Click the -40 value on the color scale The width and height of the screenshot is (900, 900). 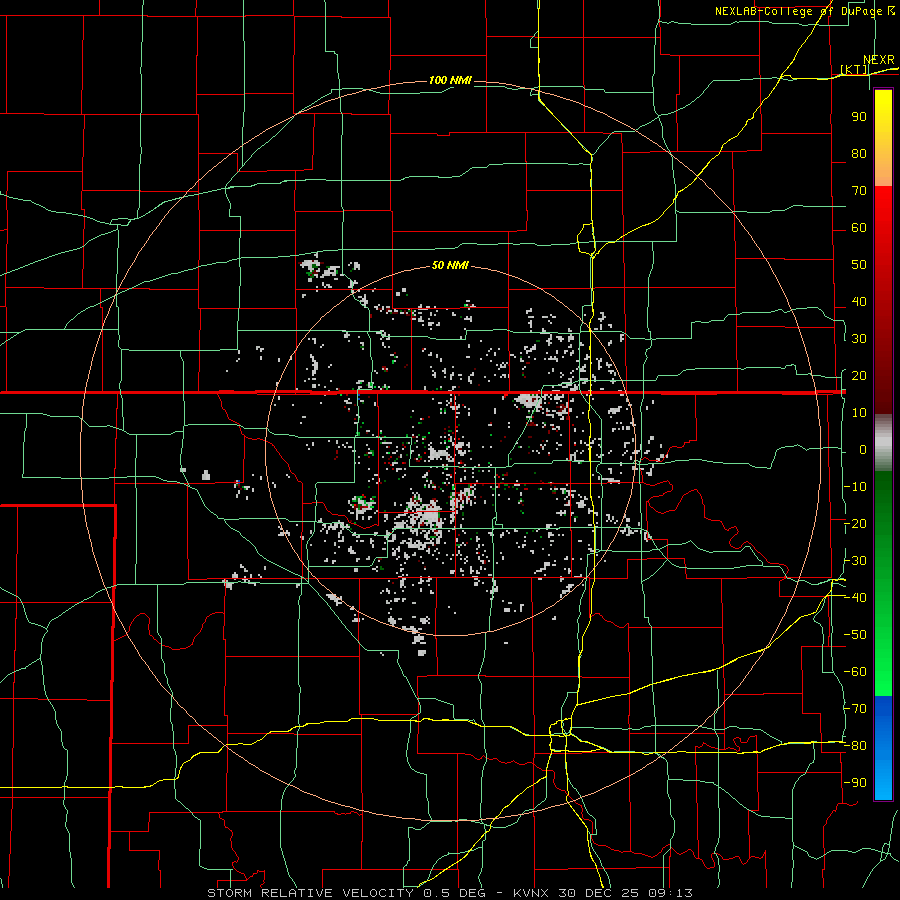(855, 598)
